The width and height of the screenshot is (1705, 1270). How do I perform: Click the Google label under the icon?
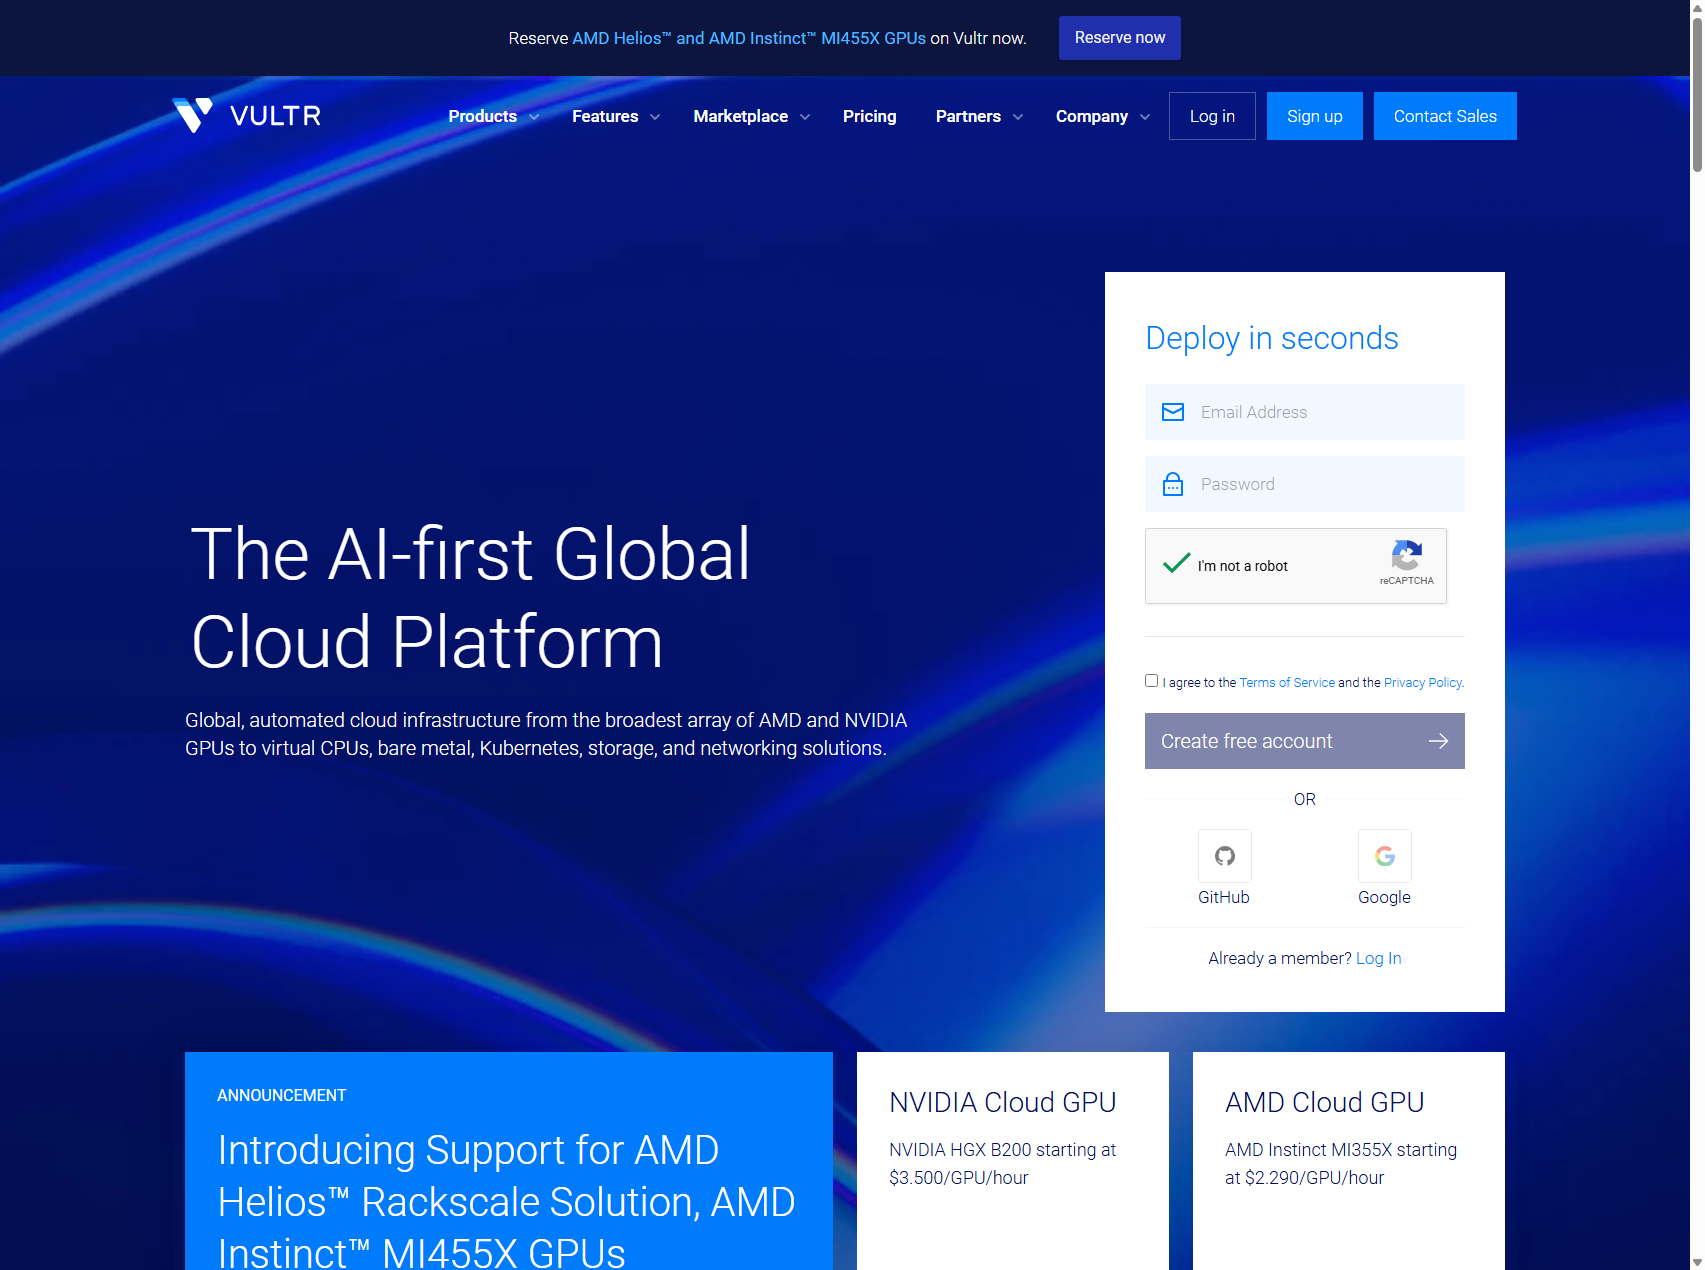pyautogui.click(x=1384, y=897)
